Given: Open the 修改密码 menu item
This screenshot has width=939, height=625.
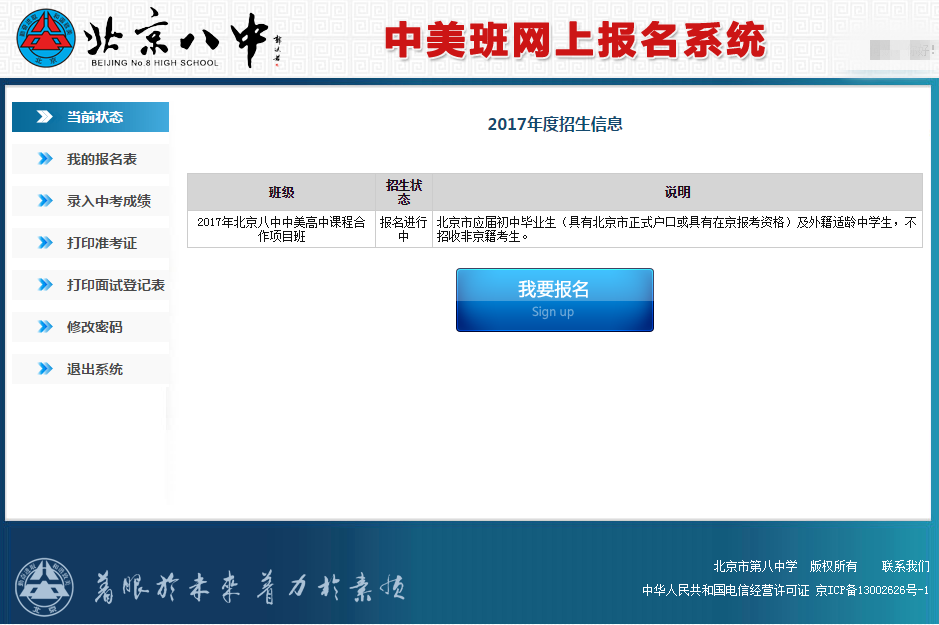Looking at the screenshot, I should point(94,327).
